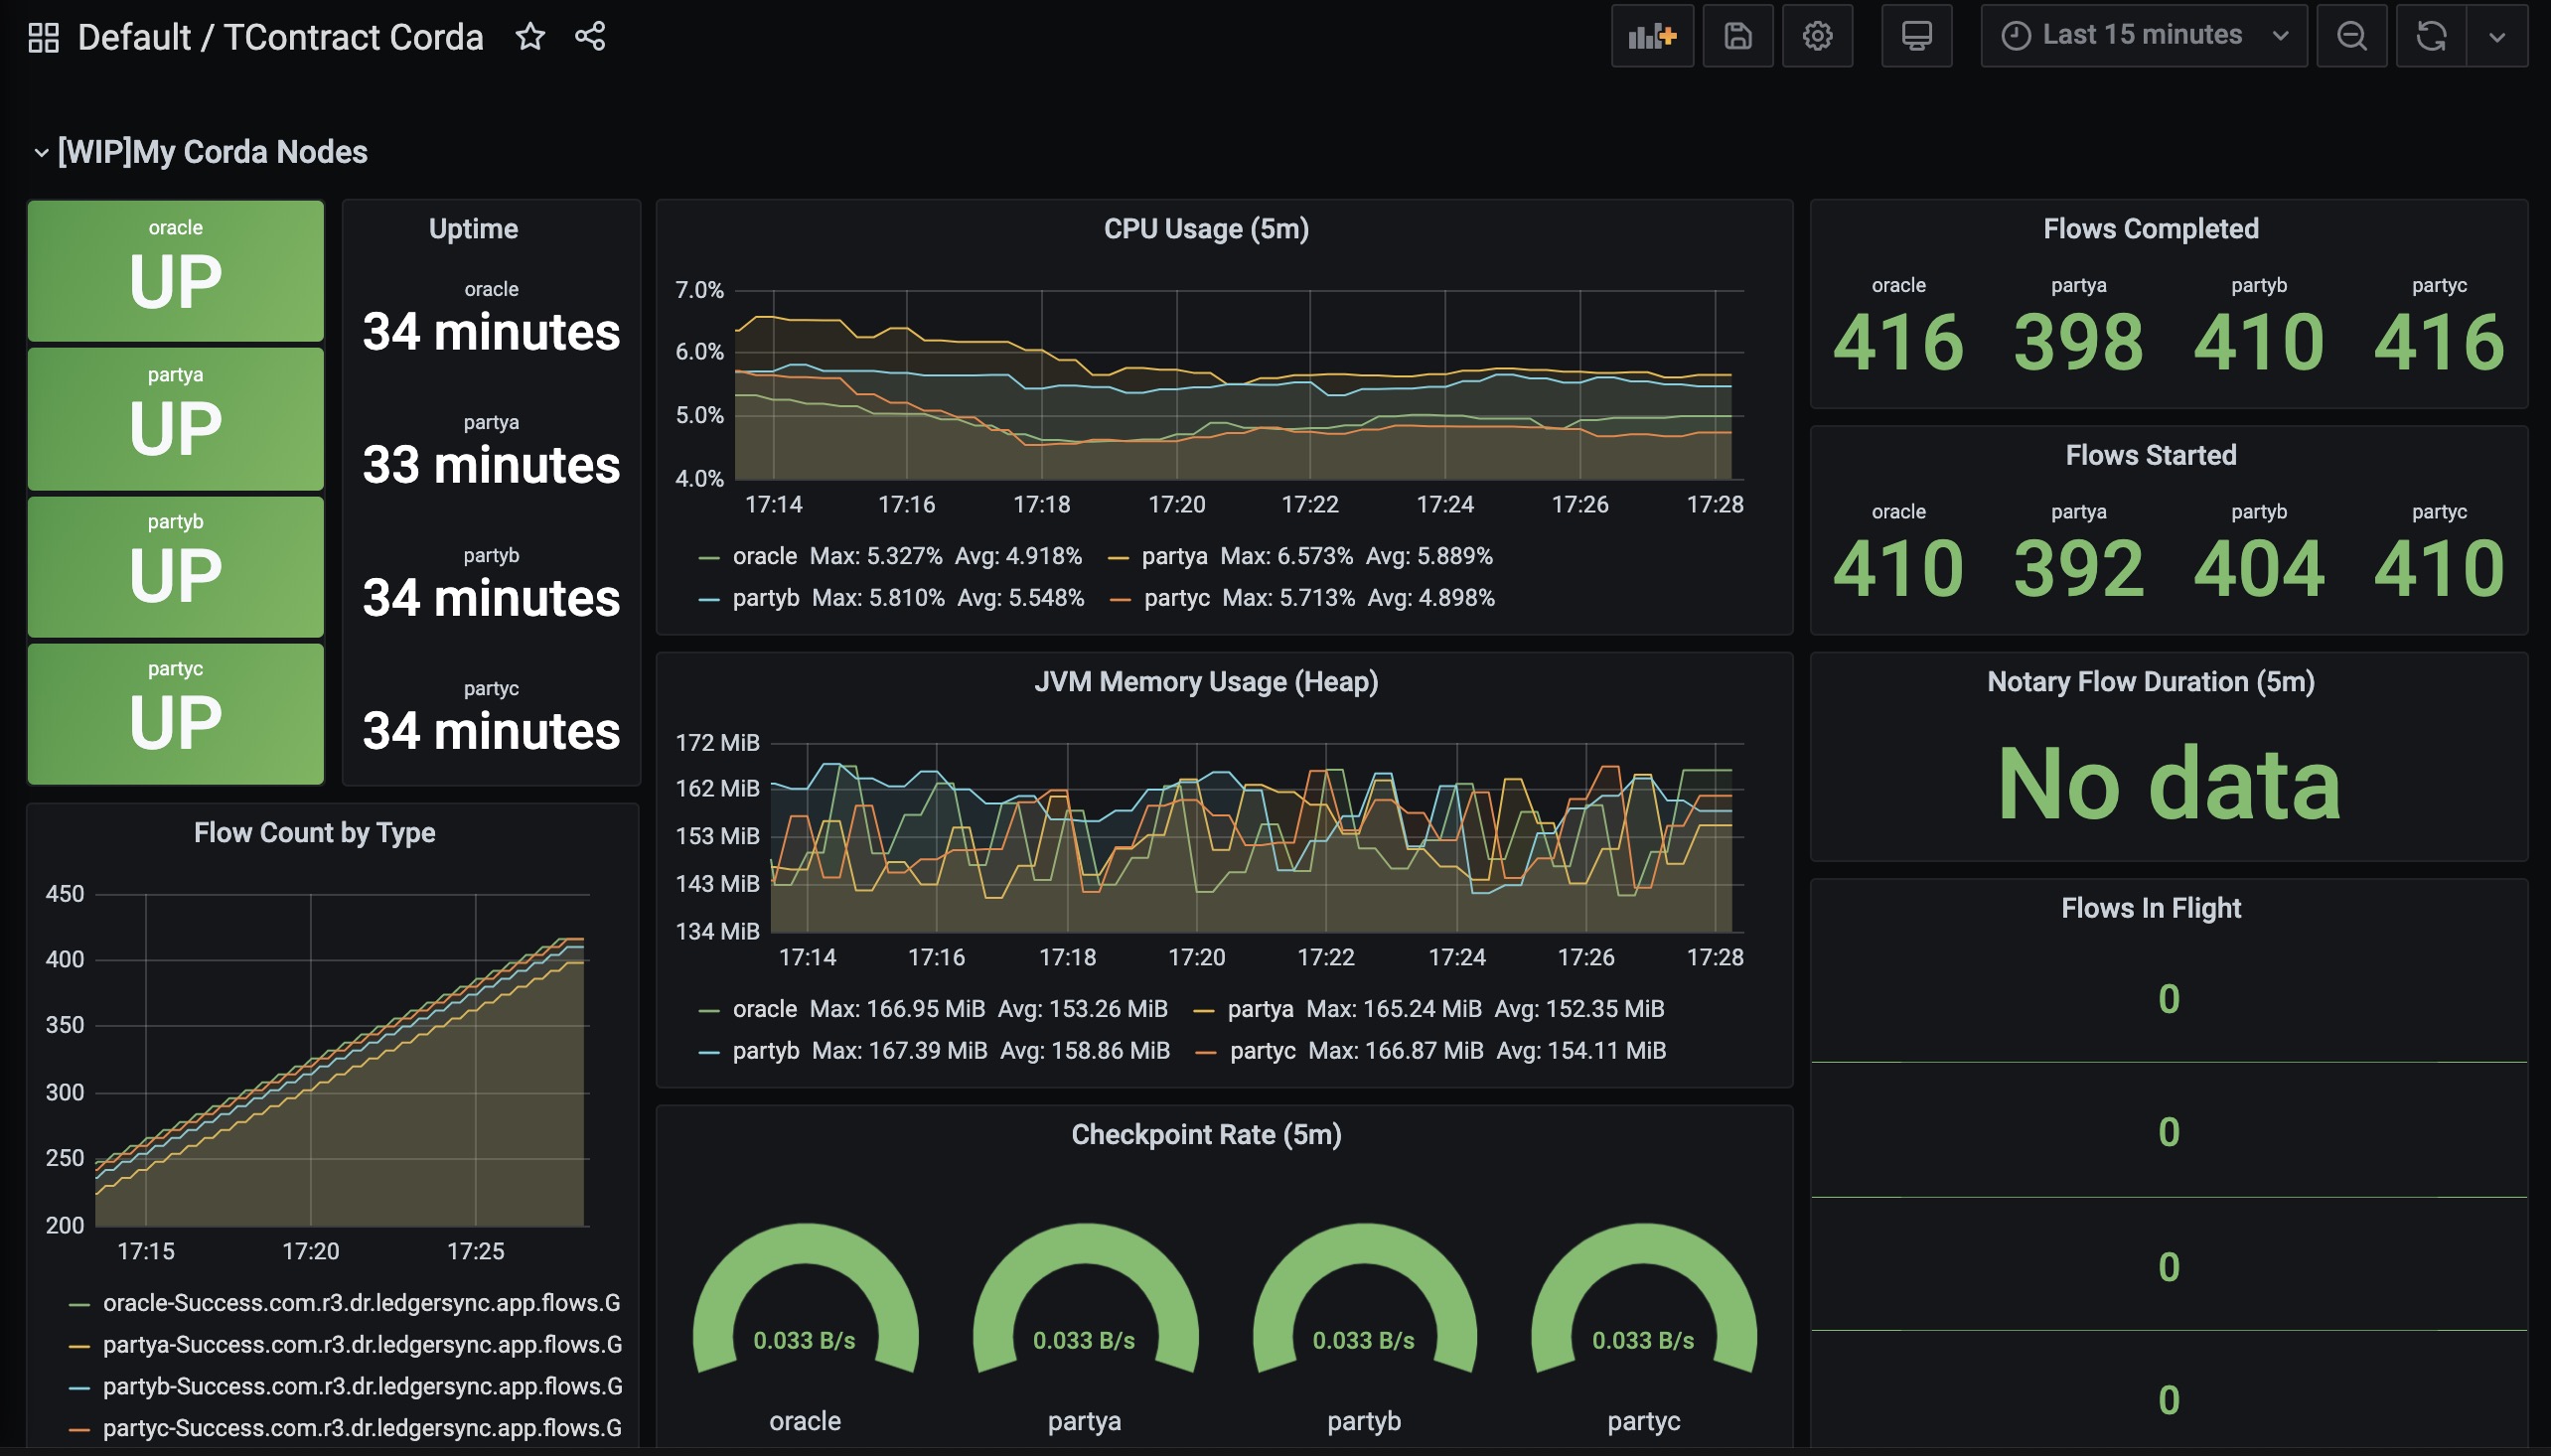Viewport: 2551px width, 1456px height.
Task: Cycle view mode with monitor icon
Action: point(1916,36)
